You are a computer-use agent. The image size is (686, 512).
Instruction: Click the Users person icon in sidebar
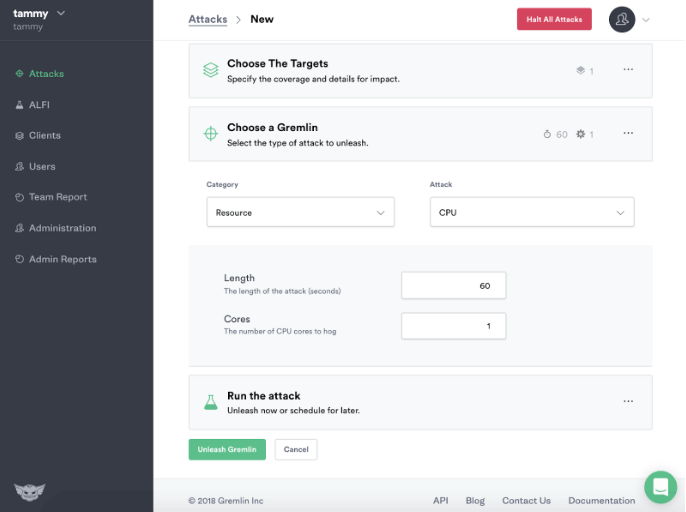19,166
